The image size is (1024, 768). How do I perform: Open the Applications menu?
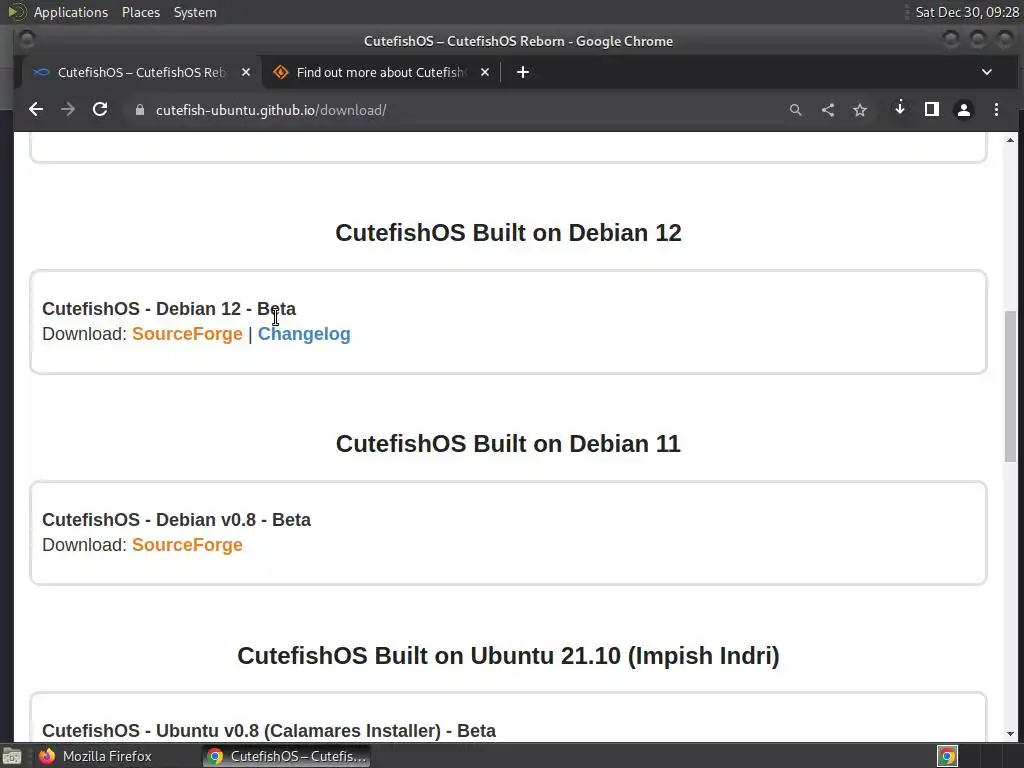click(x=71, y=12)
